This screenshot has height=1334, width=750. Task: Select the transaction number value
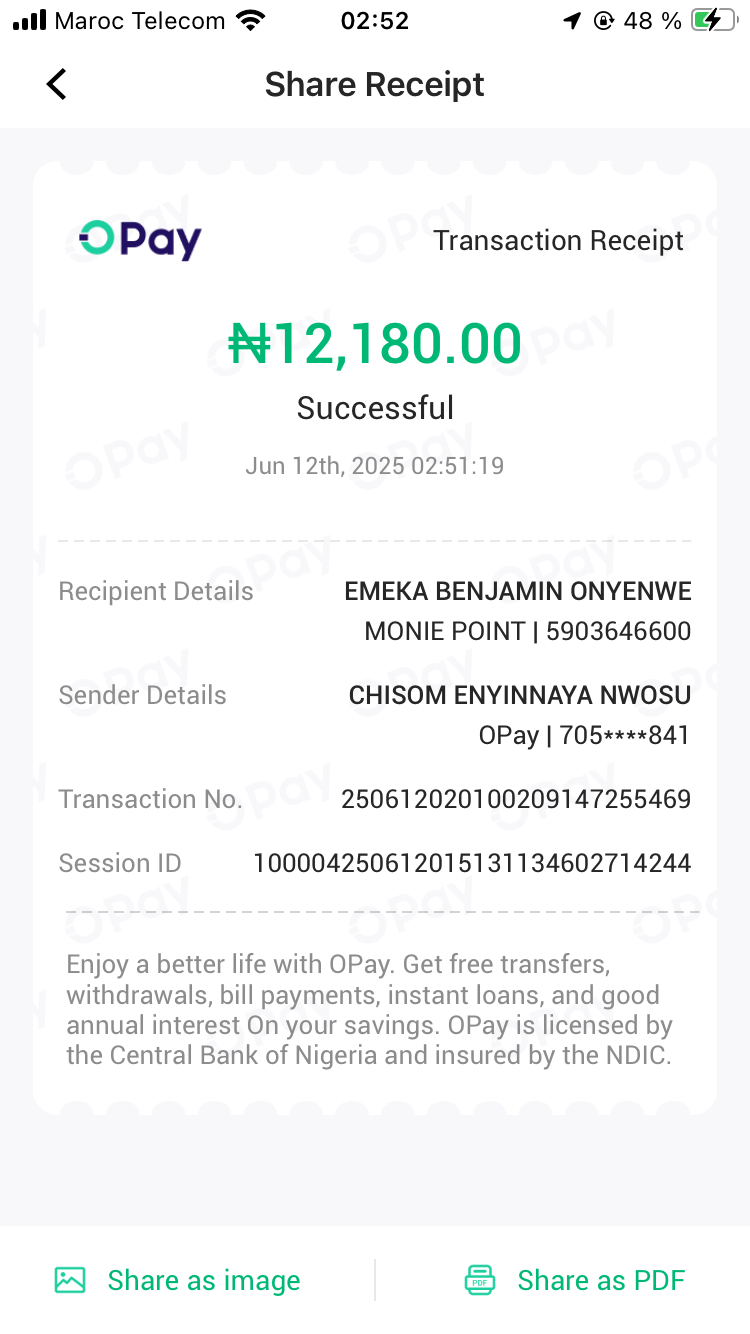coord(516,799)
